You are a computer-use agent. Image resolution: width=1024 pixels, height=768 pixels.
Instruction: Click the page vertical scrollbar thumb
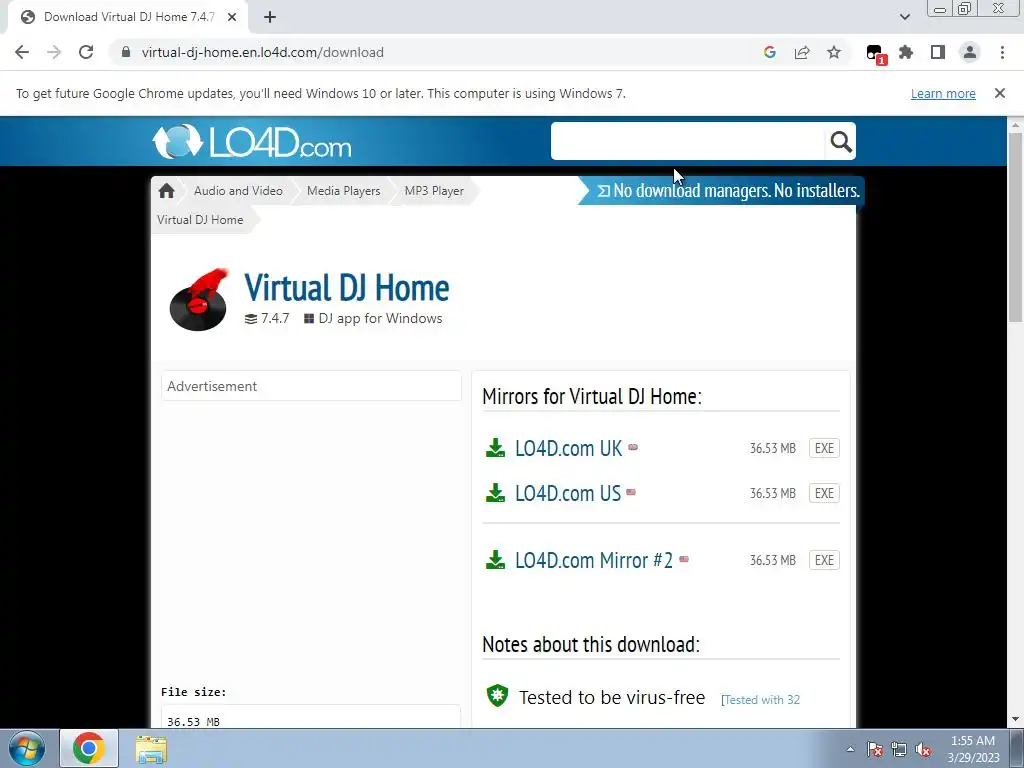point(1015,227)
